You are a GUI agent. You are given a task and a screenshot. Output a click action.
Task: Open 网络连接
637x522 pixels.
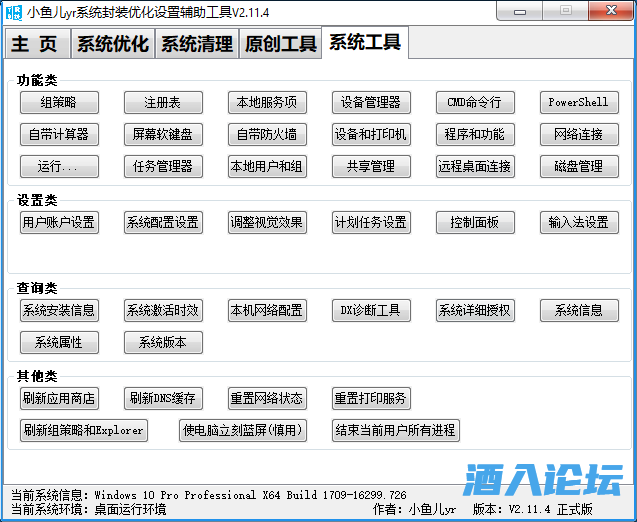coord(579,134)
